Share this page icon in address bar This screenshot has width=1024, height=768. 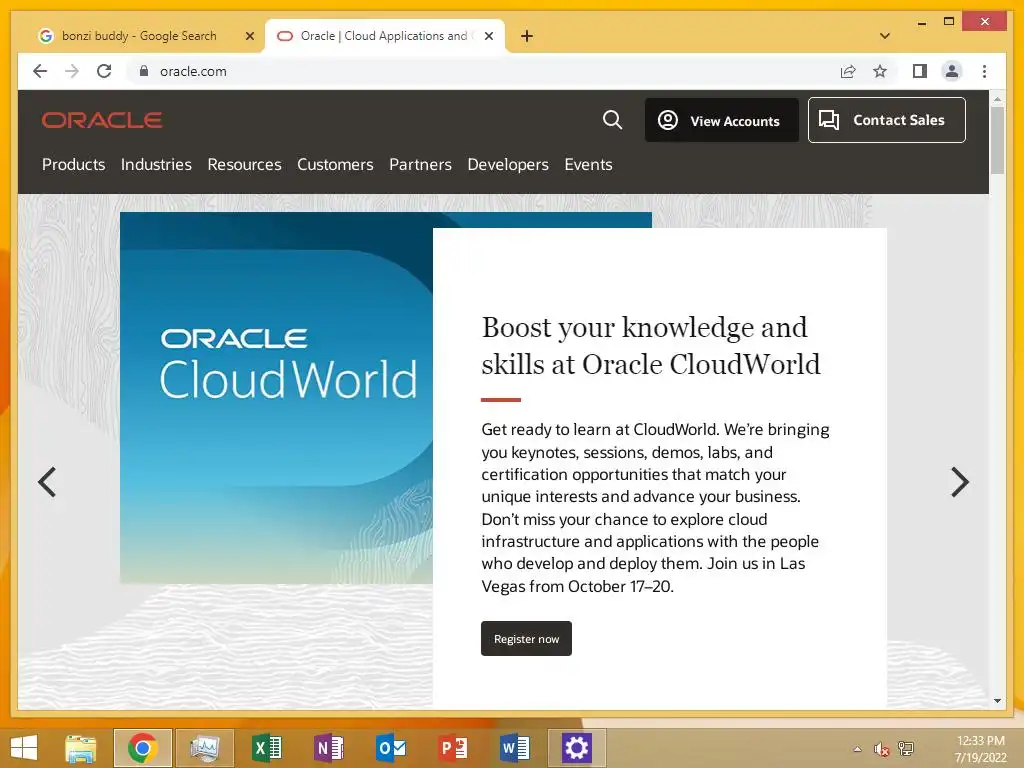pyautogui.click(x=848, y=71)
